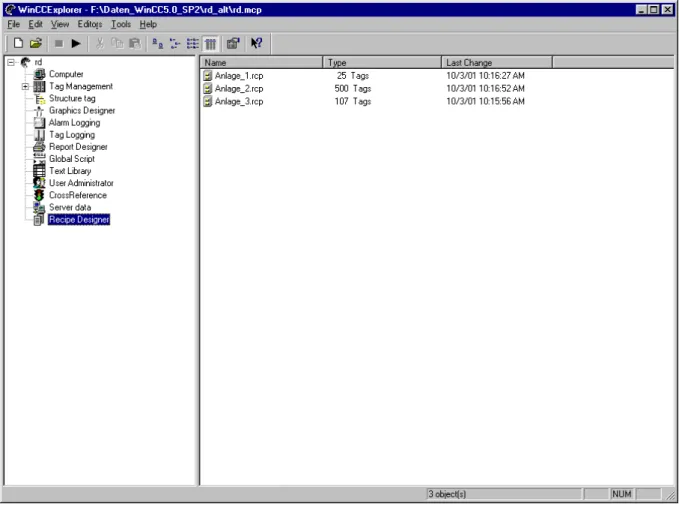This screenshot has width=679, height=507.
Task: Select Report Designer in the tree
Action: (x=78, y=147)
